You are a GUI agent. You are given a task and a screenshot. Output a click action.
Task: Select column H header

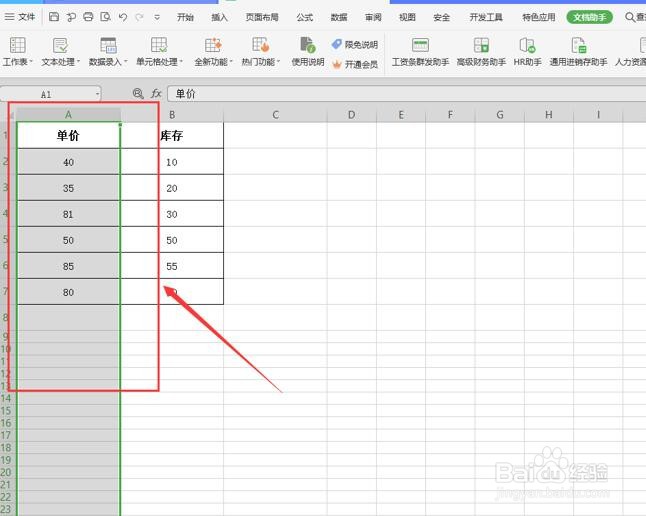pyautogui.click(x=549, y=115)
